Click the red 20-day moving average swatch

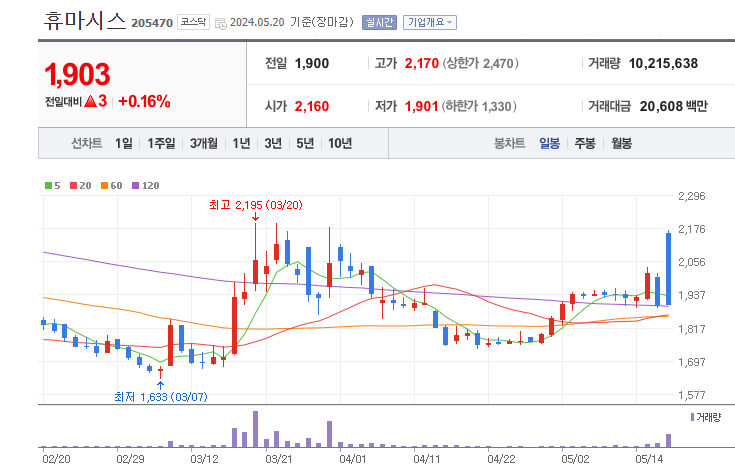pos(73,186)
